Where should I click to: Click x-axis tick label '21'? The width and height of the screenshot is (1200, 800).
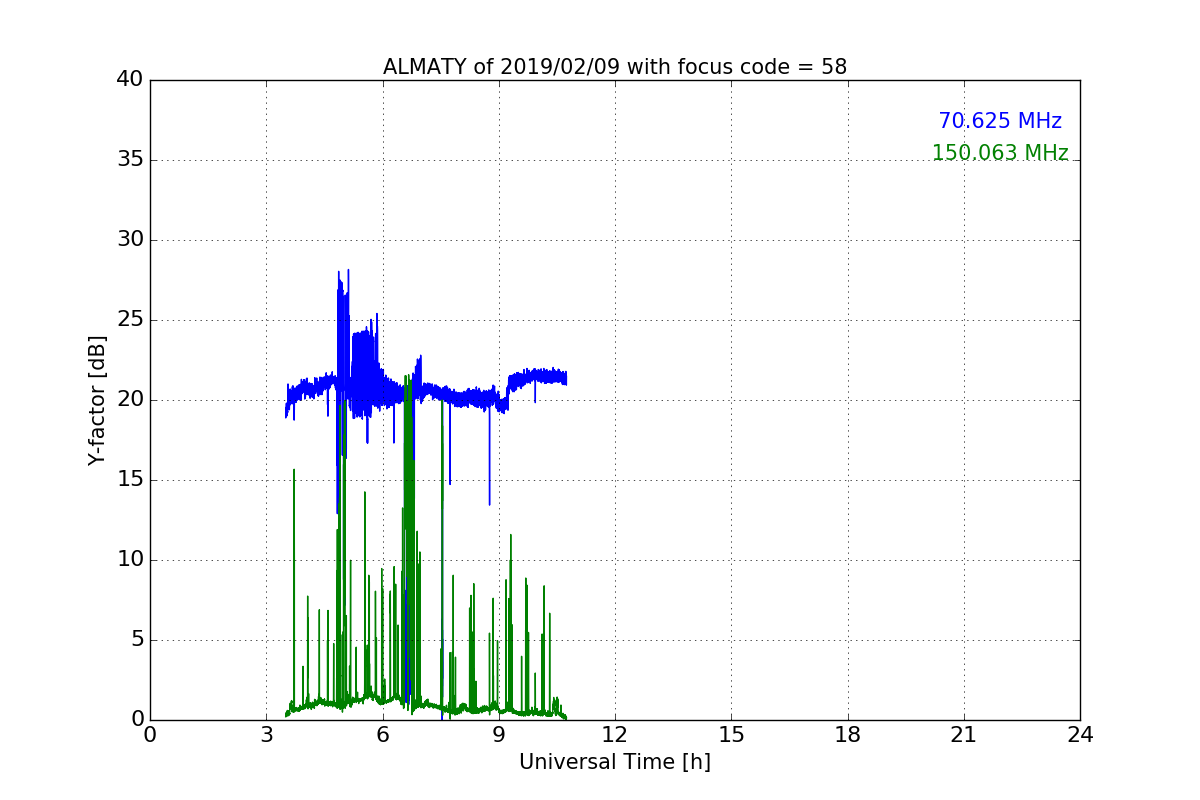tap(964, 735)
